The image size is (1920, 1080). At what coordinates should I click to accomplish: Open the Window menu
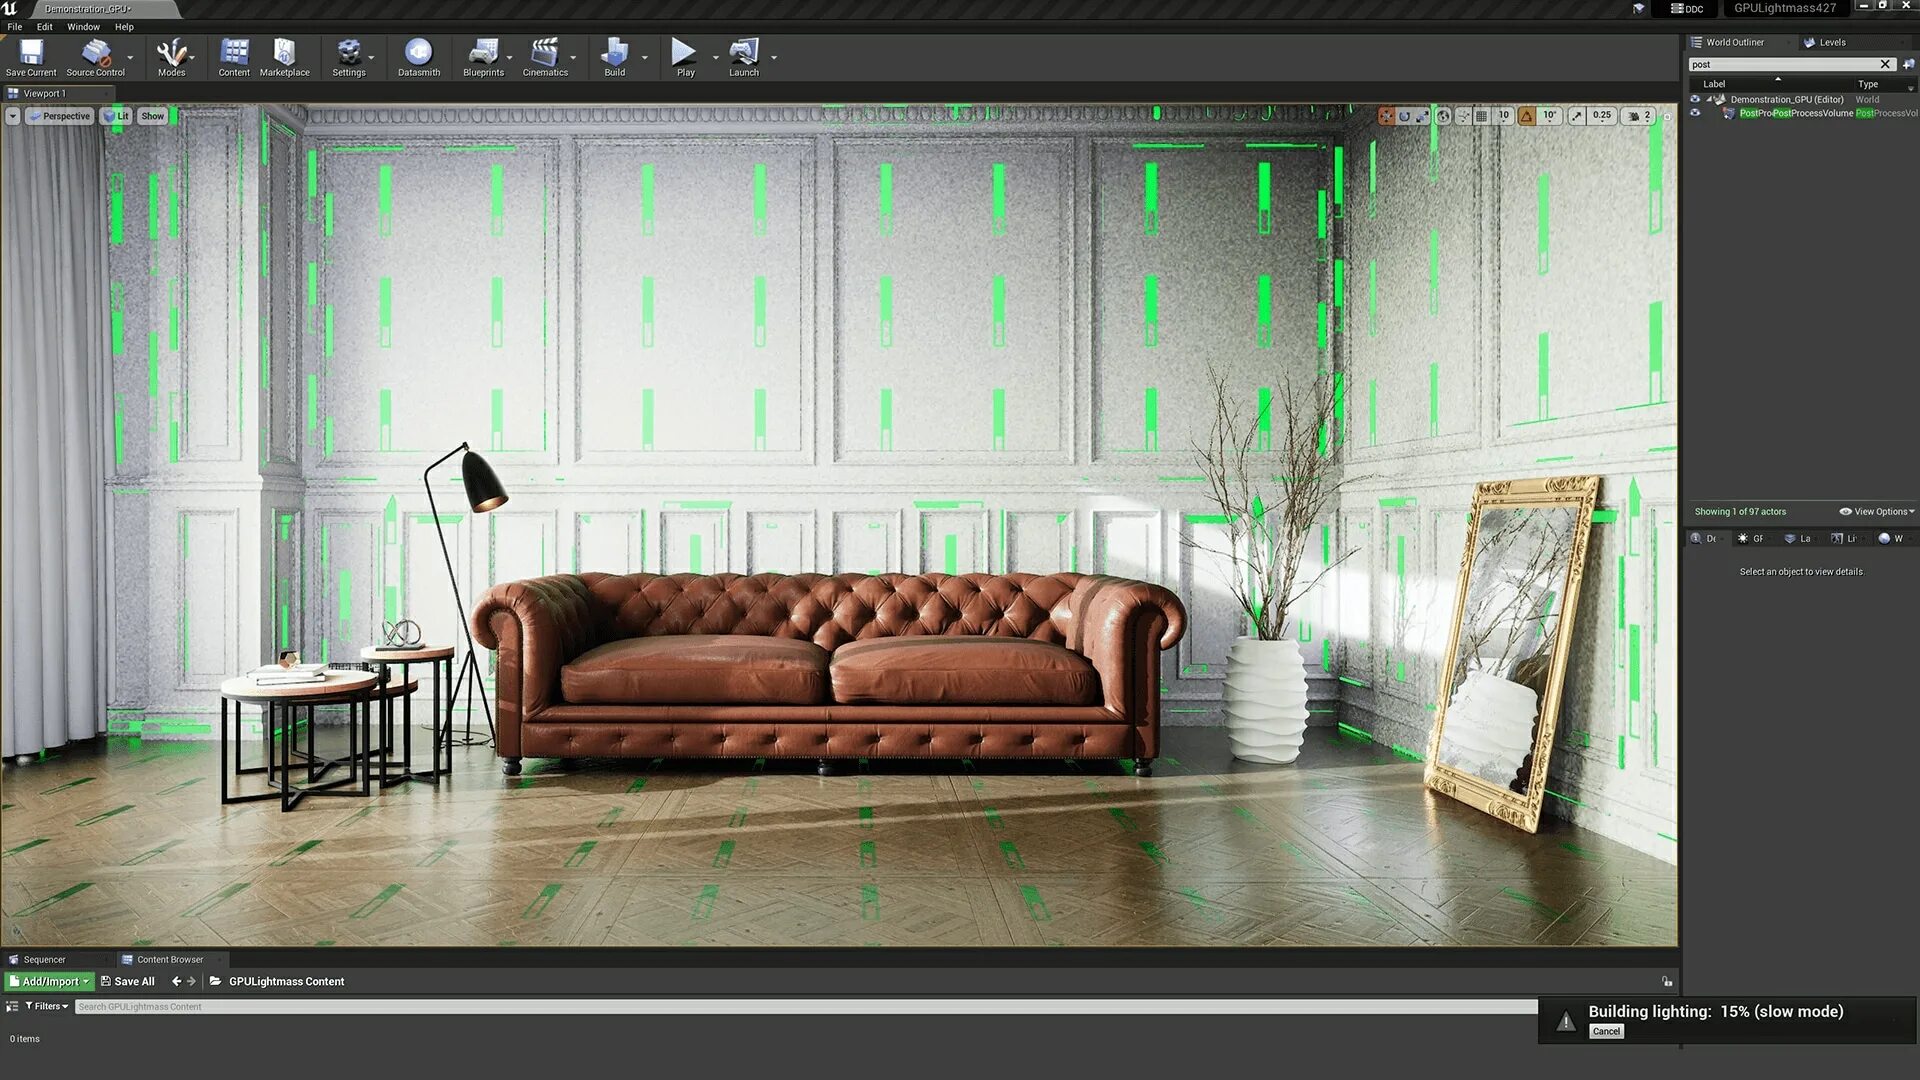[83, 27]
